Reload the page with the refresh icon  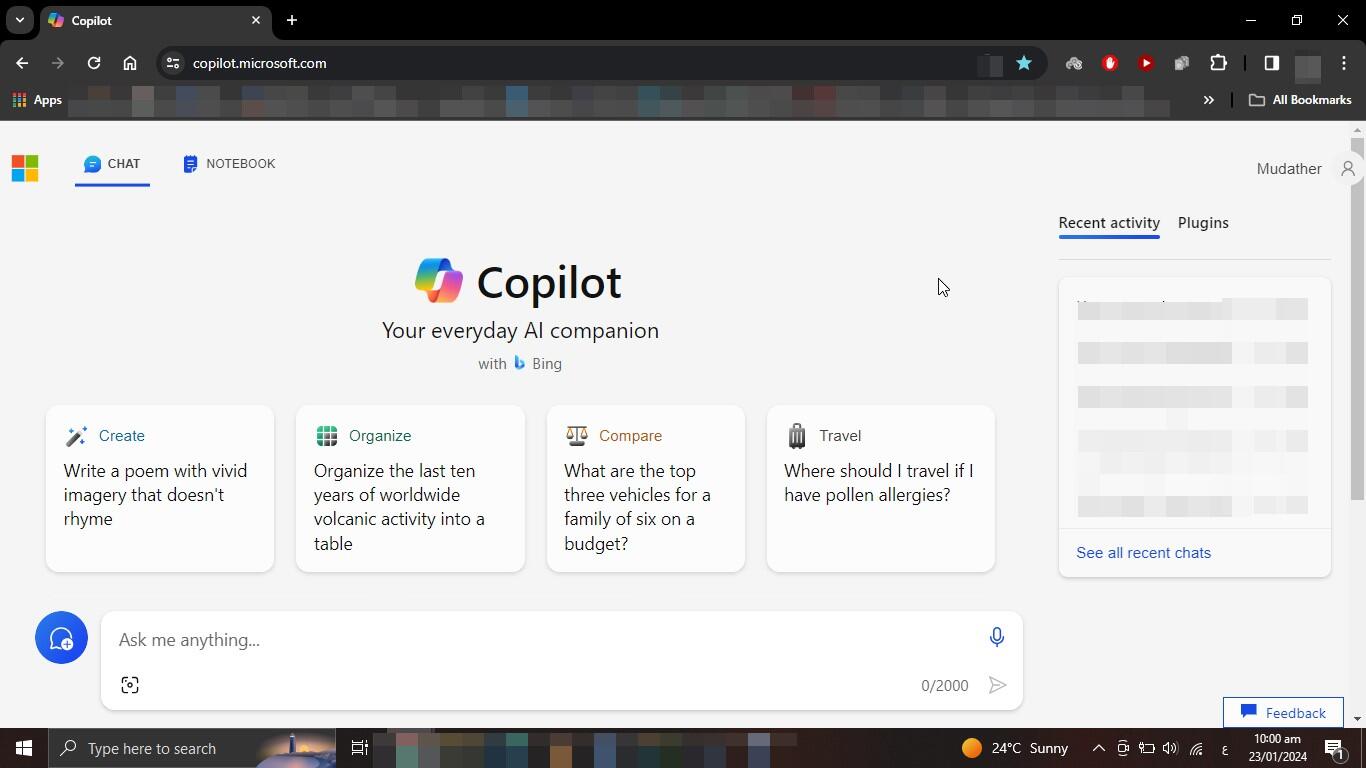point(94,63)
